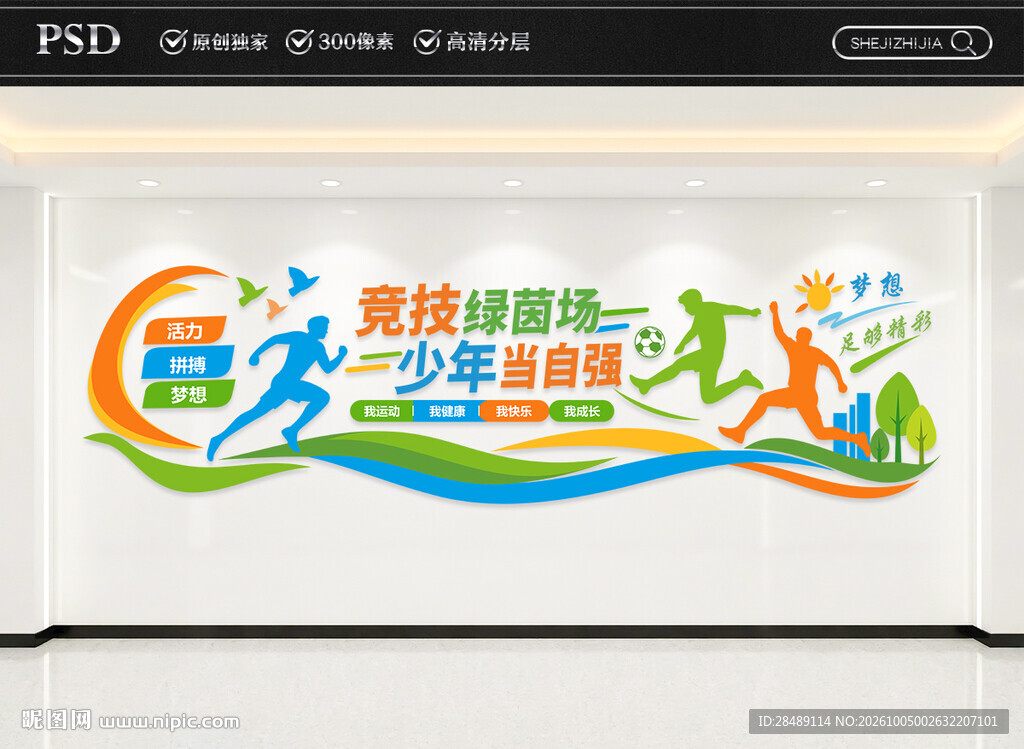This screenshot has width=1024, height=749.
Task: Click the orange jumping player silhouette
Action: (793, 379)
